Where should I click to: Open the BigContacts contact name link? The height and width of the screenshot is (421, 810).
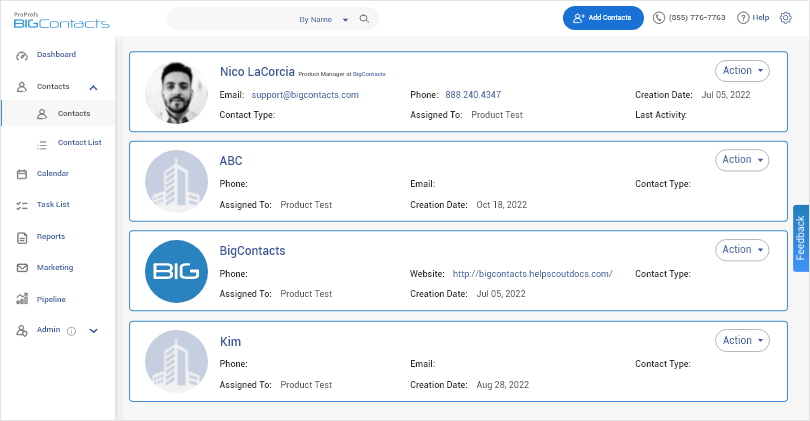(x=253, y=251)
